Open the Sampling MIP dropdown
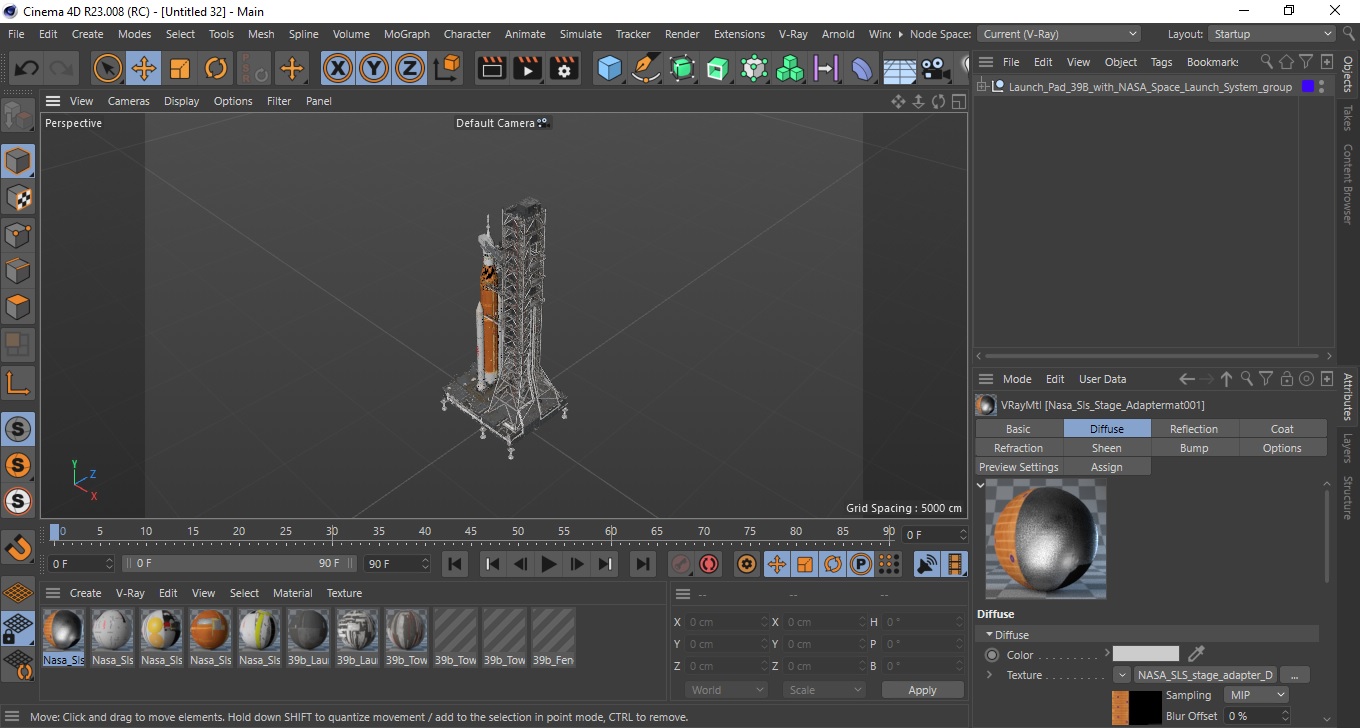Viewport: 1360px width, 728px height. coord(1257,695)
